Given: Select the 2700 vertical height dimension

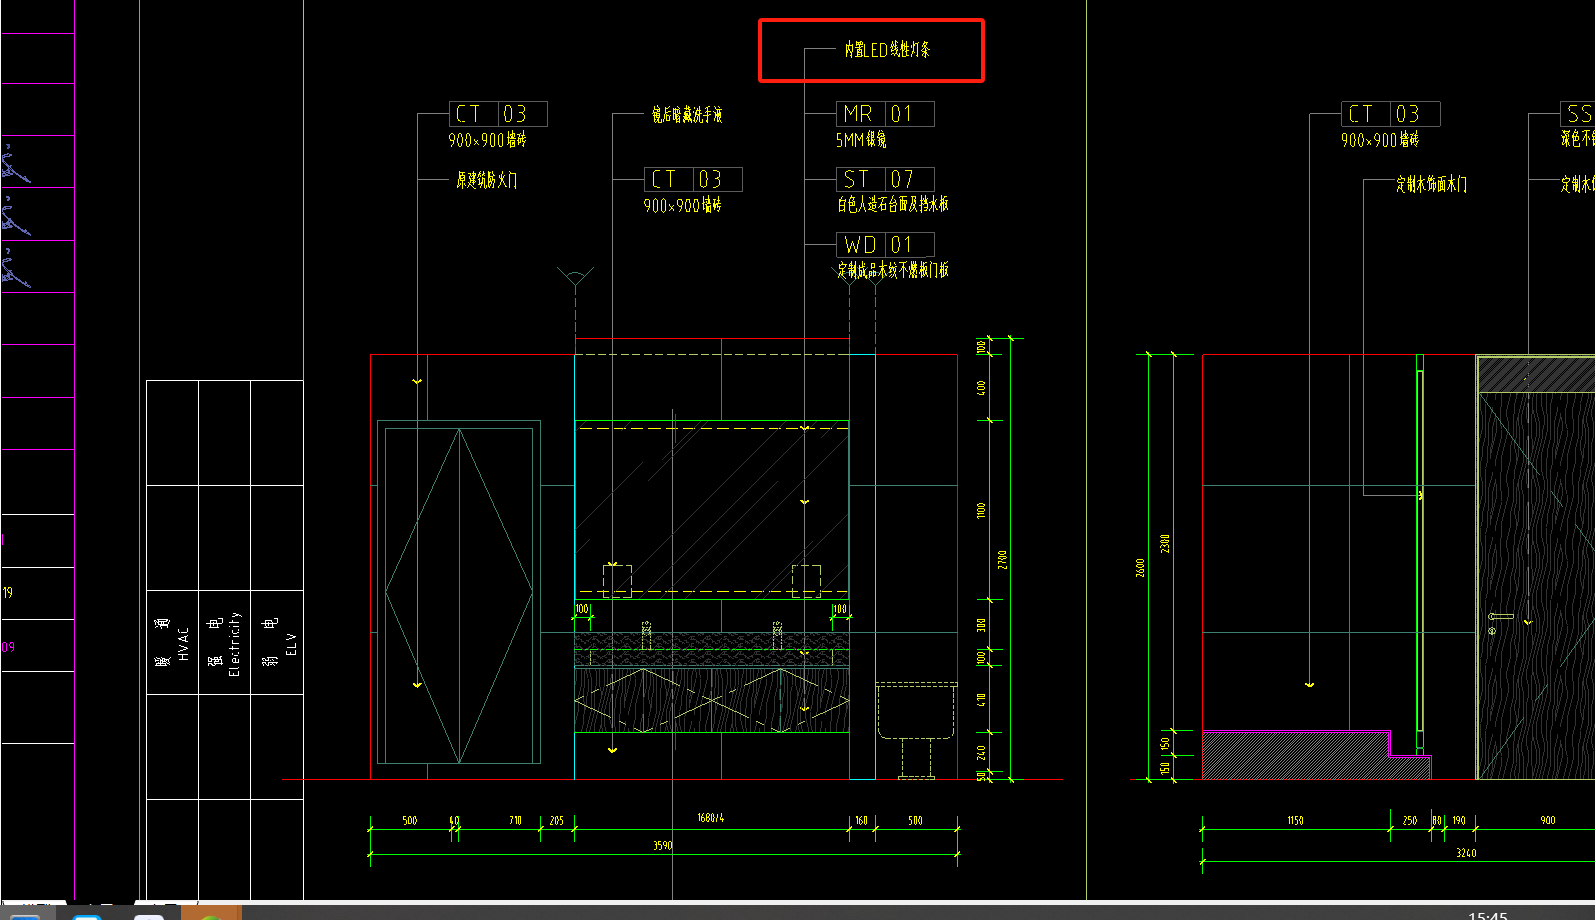Looking at the screenshot, I should pyautogui.click(x=1002, y=560).
